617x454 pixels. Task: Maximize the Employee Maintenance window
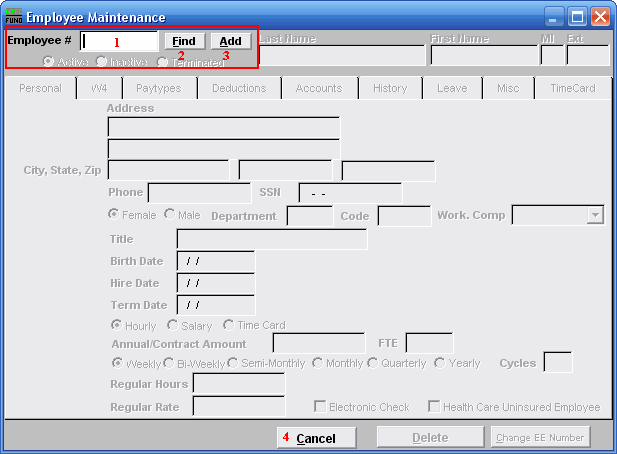[x=577, y=17]
